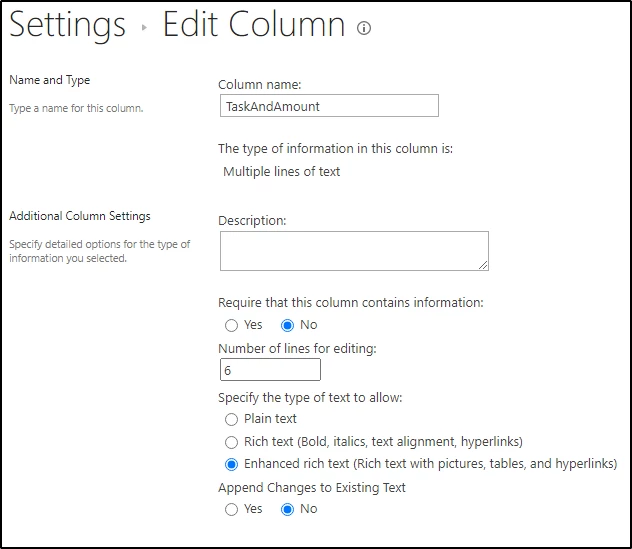Click the Specify detailed options help text
The height and width of the screenshot is (549, 632).
click(x=100, y=251)
